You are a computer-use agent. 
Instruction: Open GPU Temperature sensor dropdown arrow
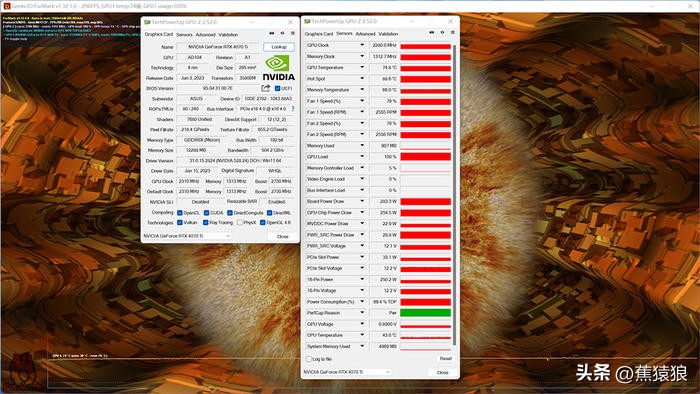coord(362,67)
